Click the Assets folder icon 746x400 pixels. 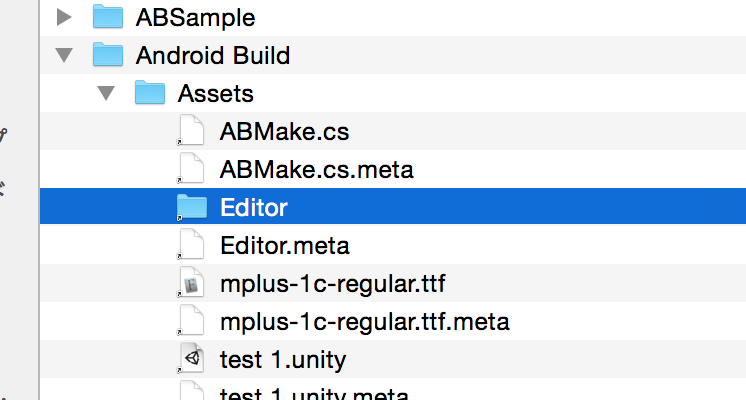149,93
